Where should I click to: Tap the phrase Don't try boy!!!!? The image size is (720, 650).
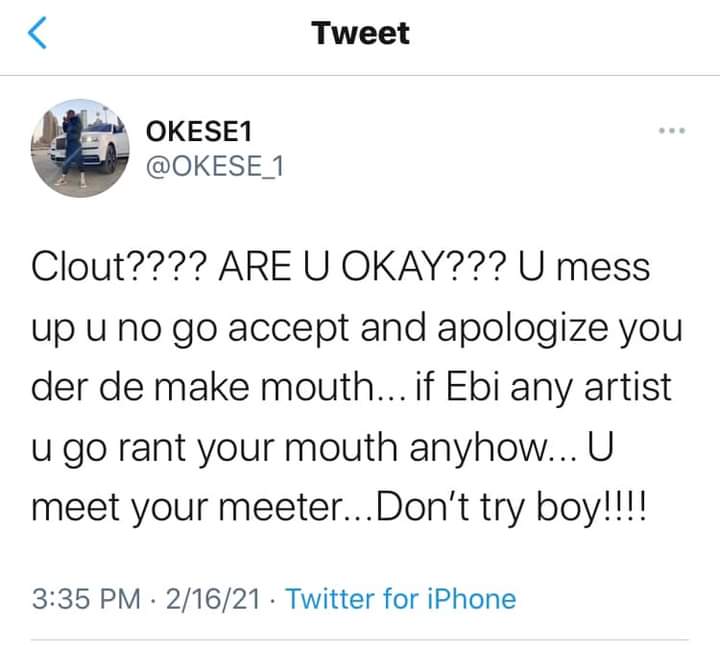tap(512, 508)
